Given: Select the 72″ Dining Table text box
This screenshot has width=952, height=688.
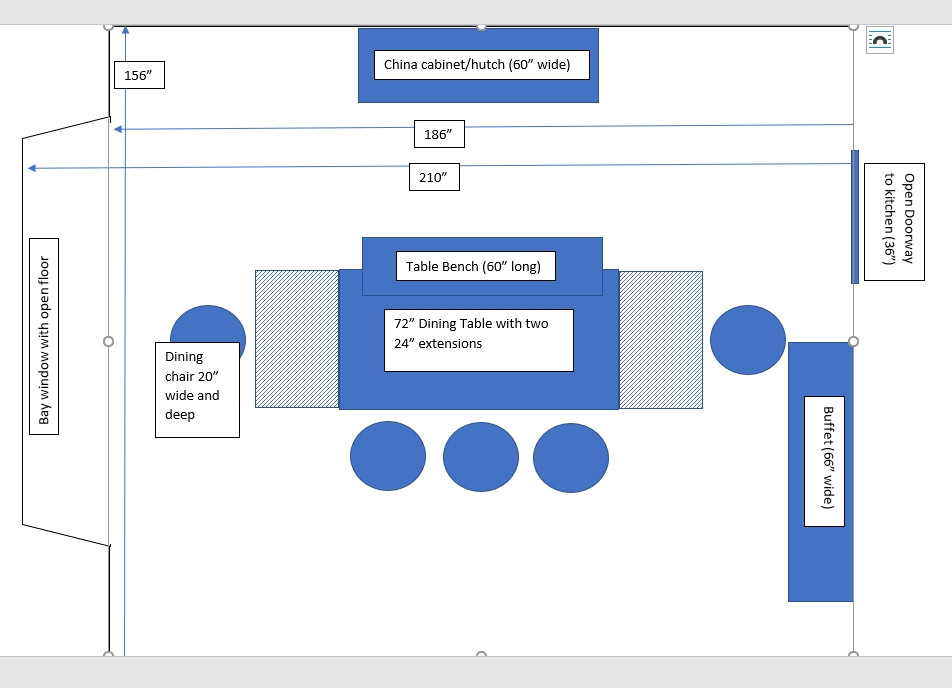Looking at the screenshot, I should pyautogui.click(x=479, y=340).
